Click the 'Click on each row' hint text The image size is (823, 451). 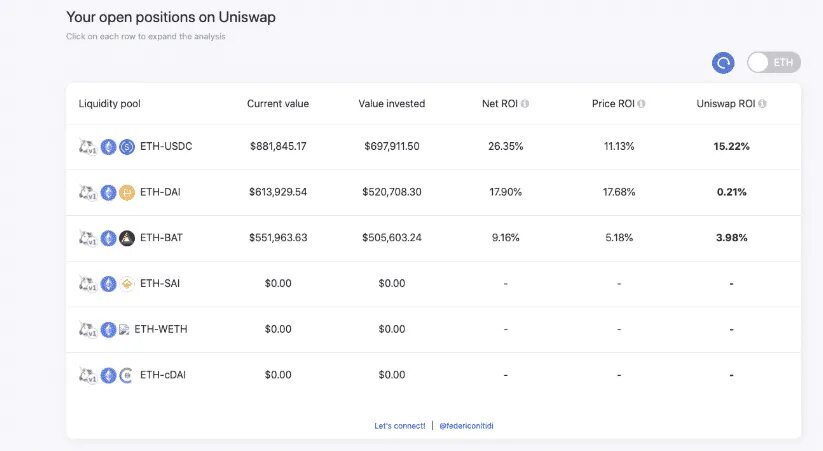point(145,36)
